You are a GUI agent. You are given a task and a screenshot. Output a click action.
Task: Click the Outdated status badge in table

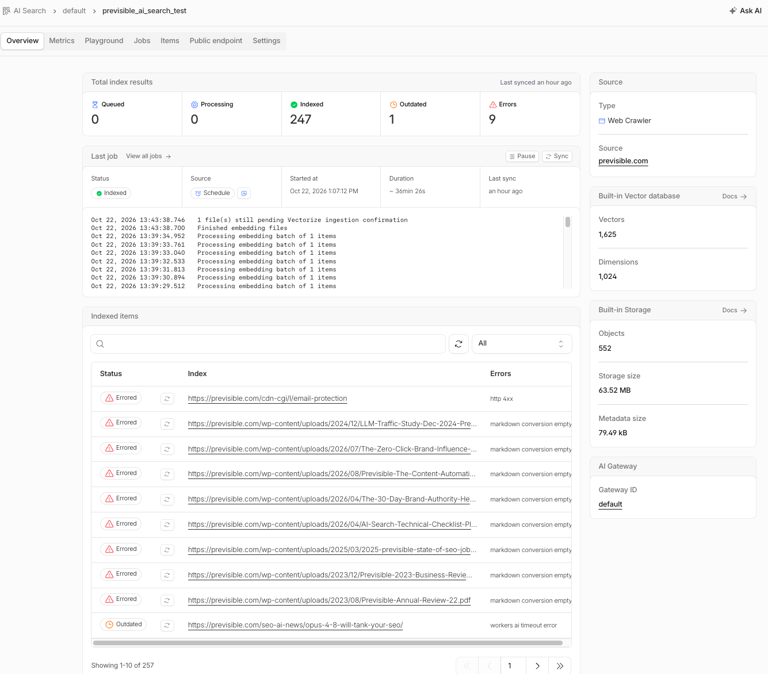pyautogui.click(x=123, y=625)
